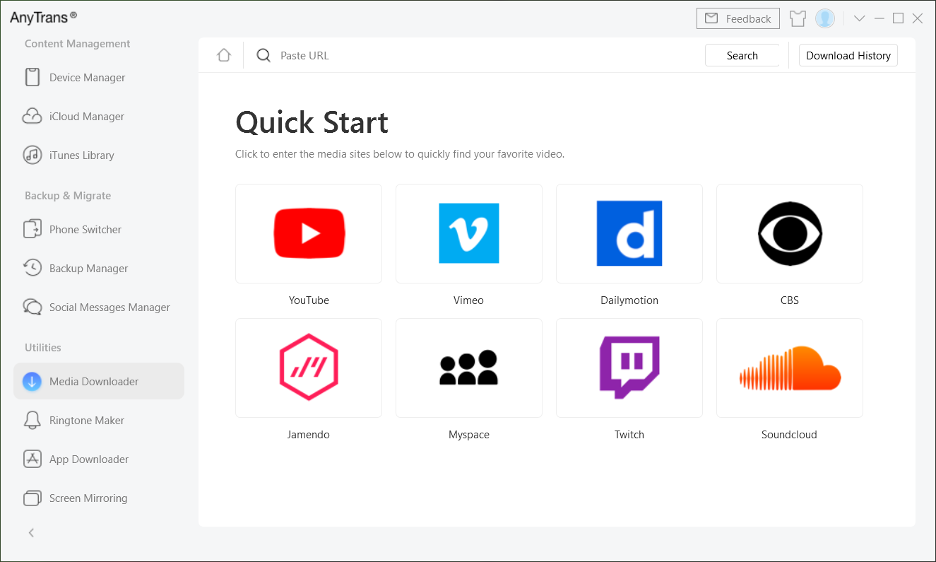This screenshot has height=562, width=936.
Task: Click the Vimeo label text
Action: click(x=469, y=300)
